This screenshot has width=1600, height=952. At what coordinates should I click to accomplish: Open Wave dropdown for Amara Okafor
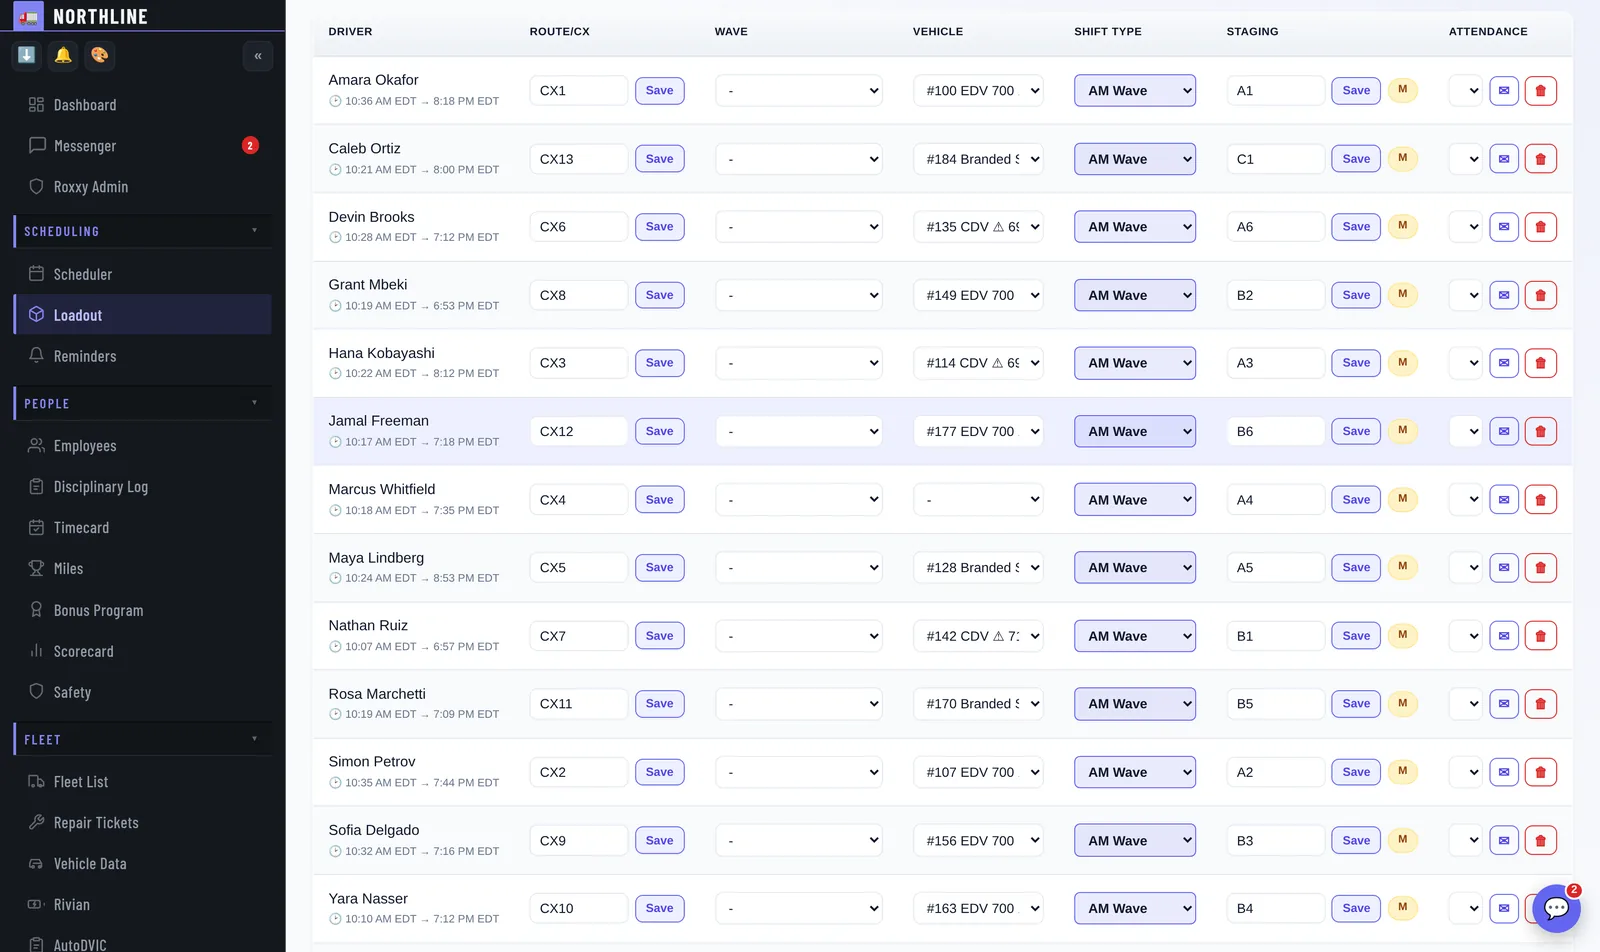coord(799,91)
